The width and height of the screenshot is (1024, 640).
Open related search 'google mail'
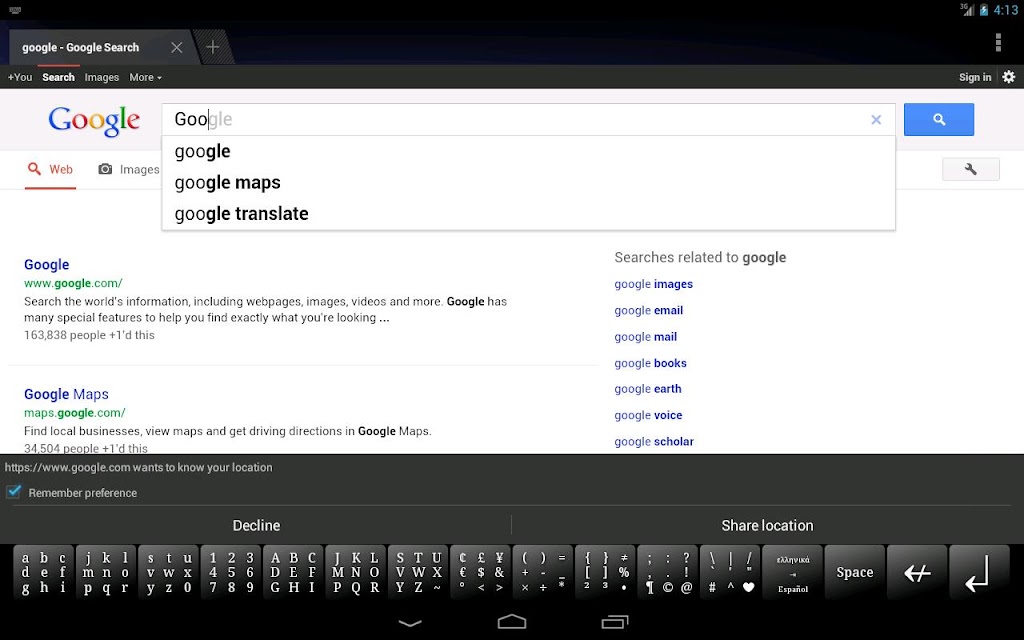point(645,337)
